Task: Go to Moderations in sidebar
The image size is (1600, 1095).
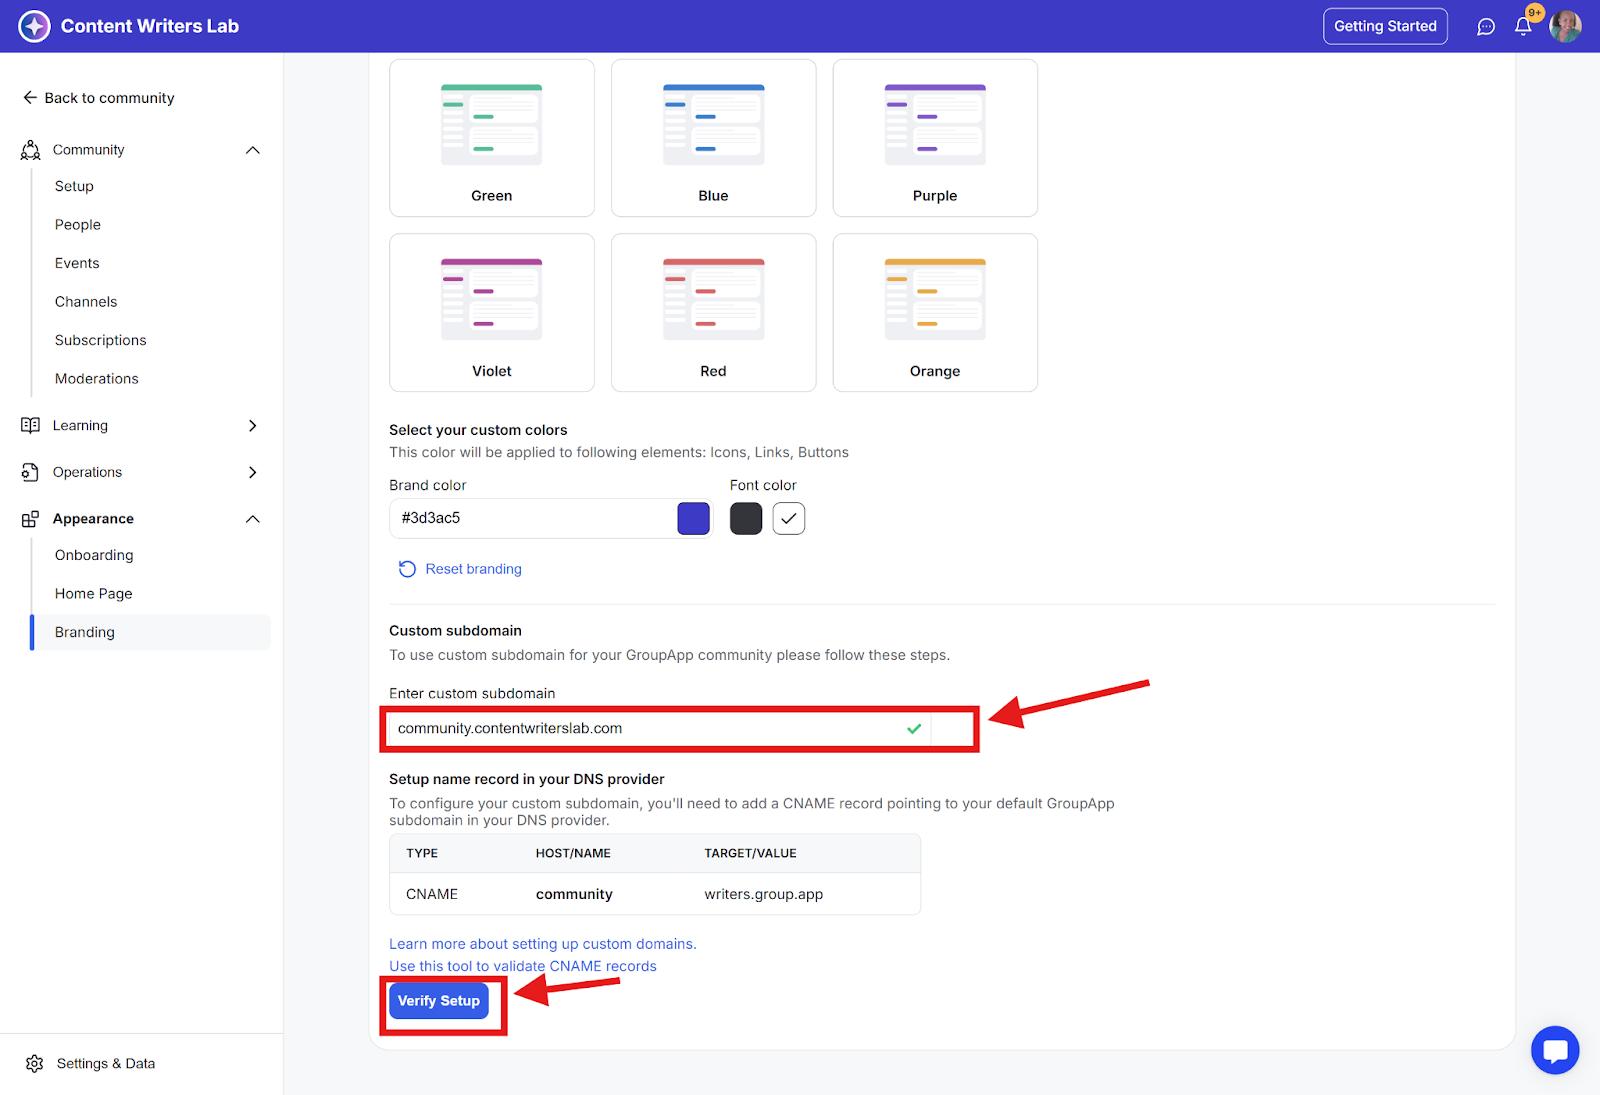Action: tap(97, 379)
